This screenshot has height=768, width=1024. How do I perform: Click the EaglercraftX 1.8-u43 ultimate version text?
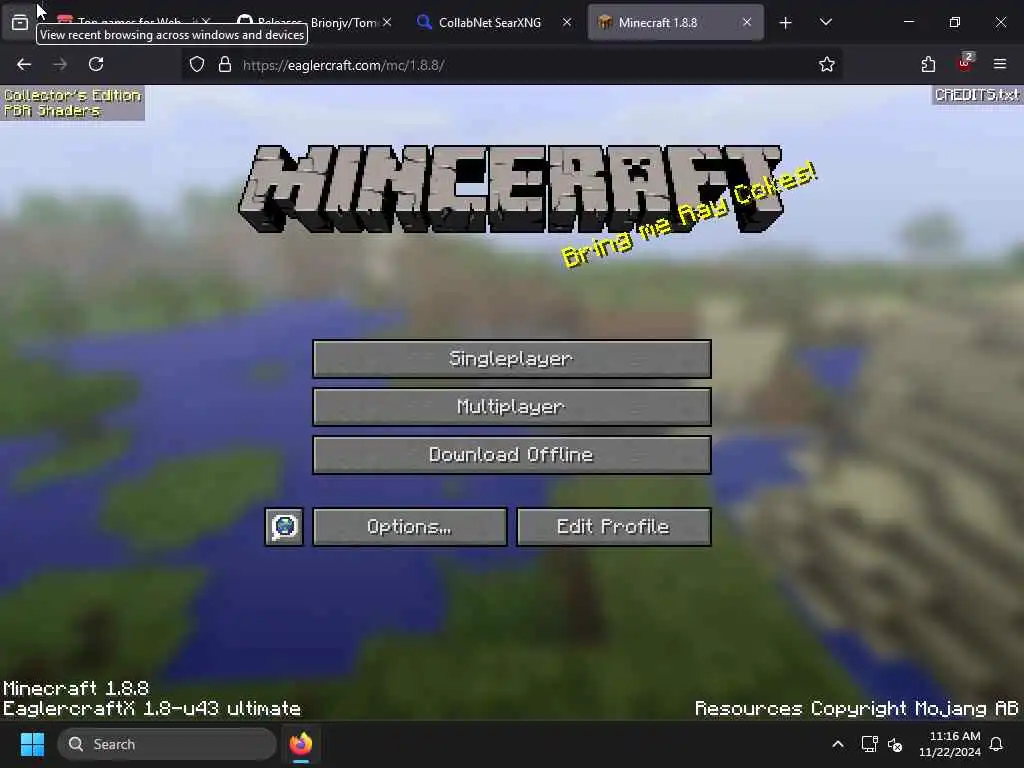tap(152, 709)
